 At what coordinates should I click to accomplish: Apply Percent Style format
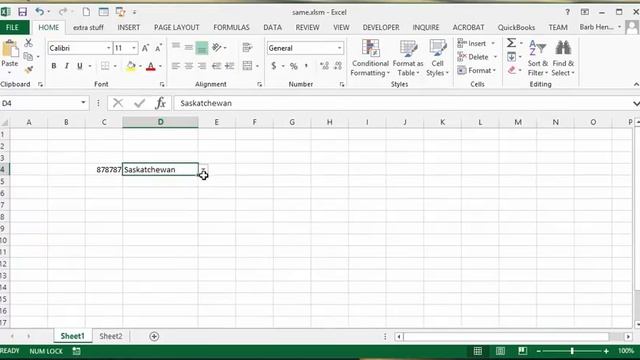[x=293, y=66]
